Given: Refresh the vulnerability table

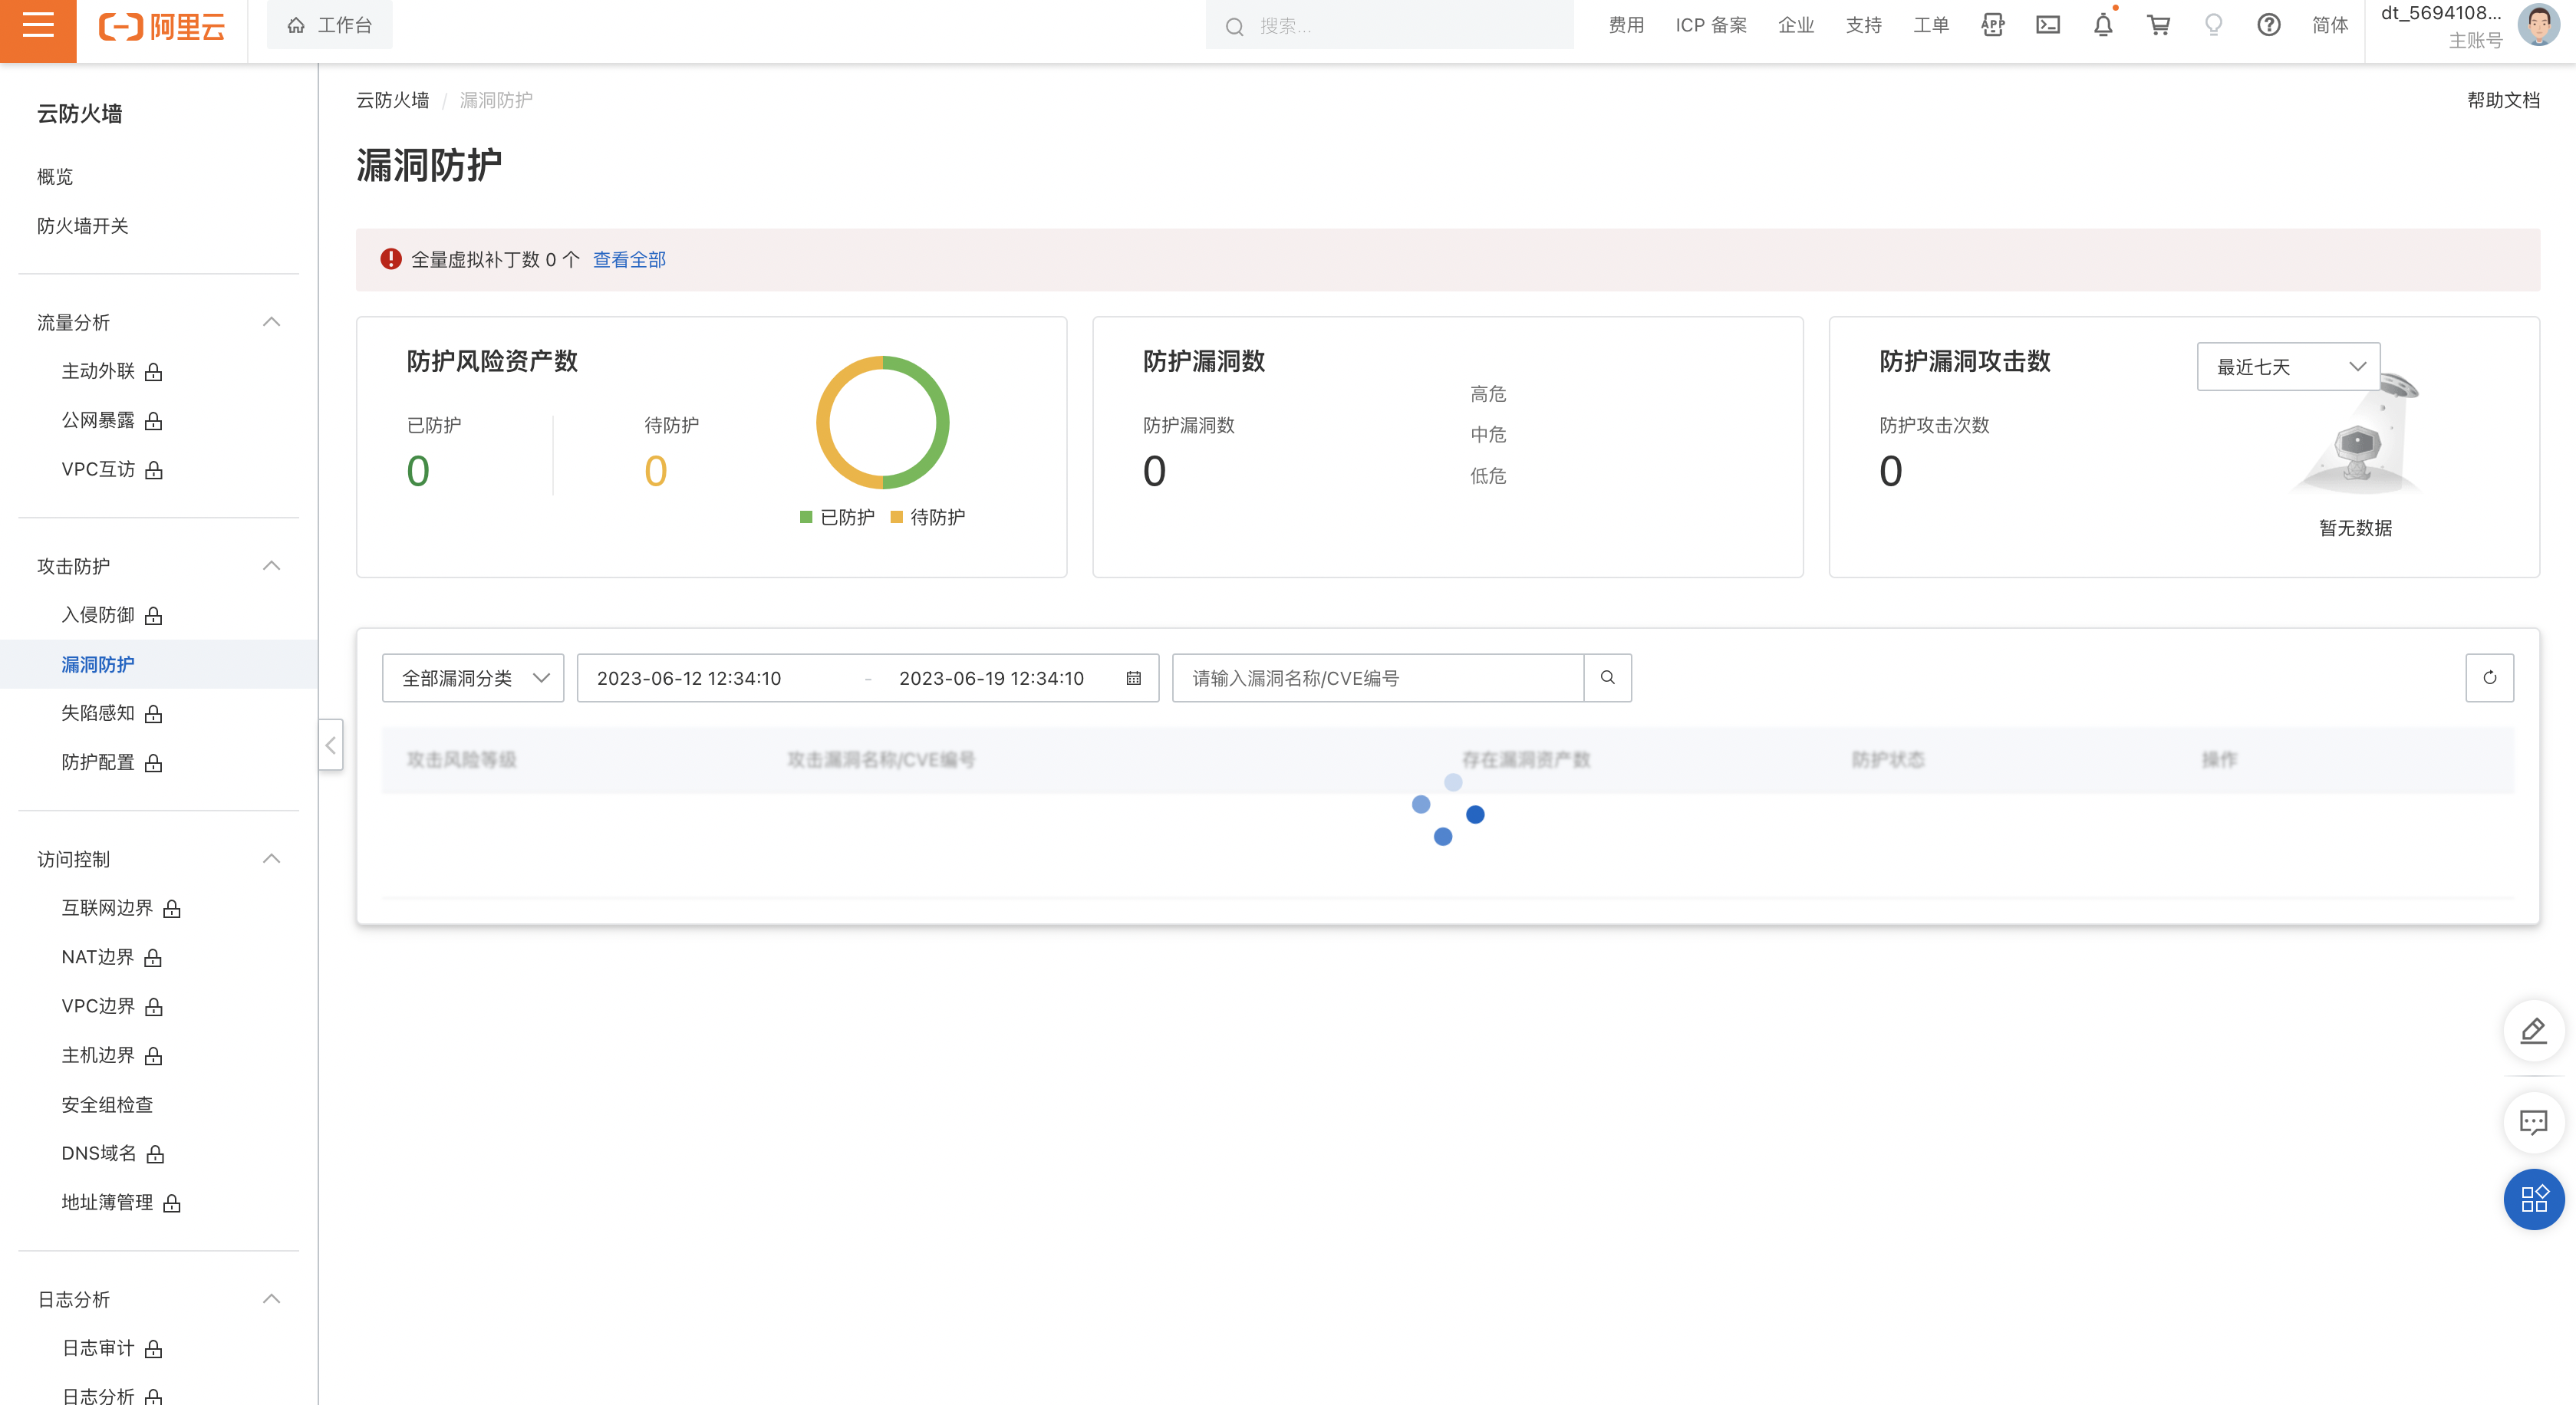Looking at the screenshot, I should [2490, 678].
